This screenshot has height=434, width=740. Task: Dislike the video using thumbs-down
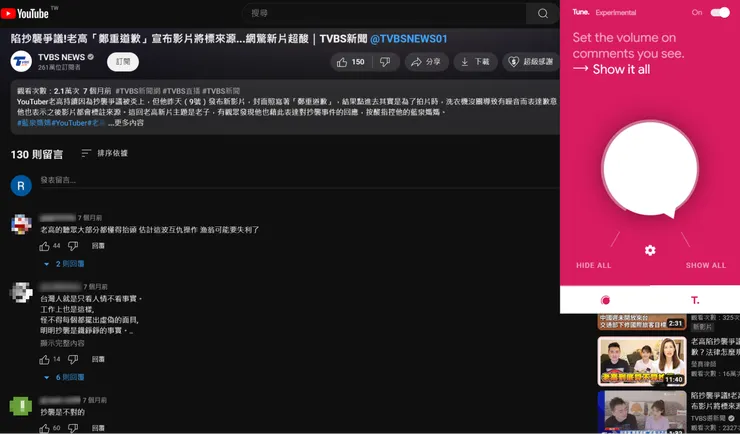tap(386, 62)
